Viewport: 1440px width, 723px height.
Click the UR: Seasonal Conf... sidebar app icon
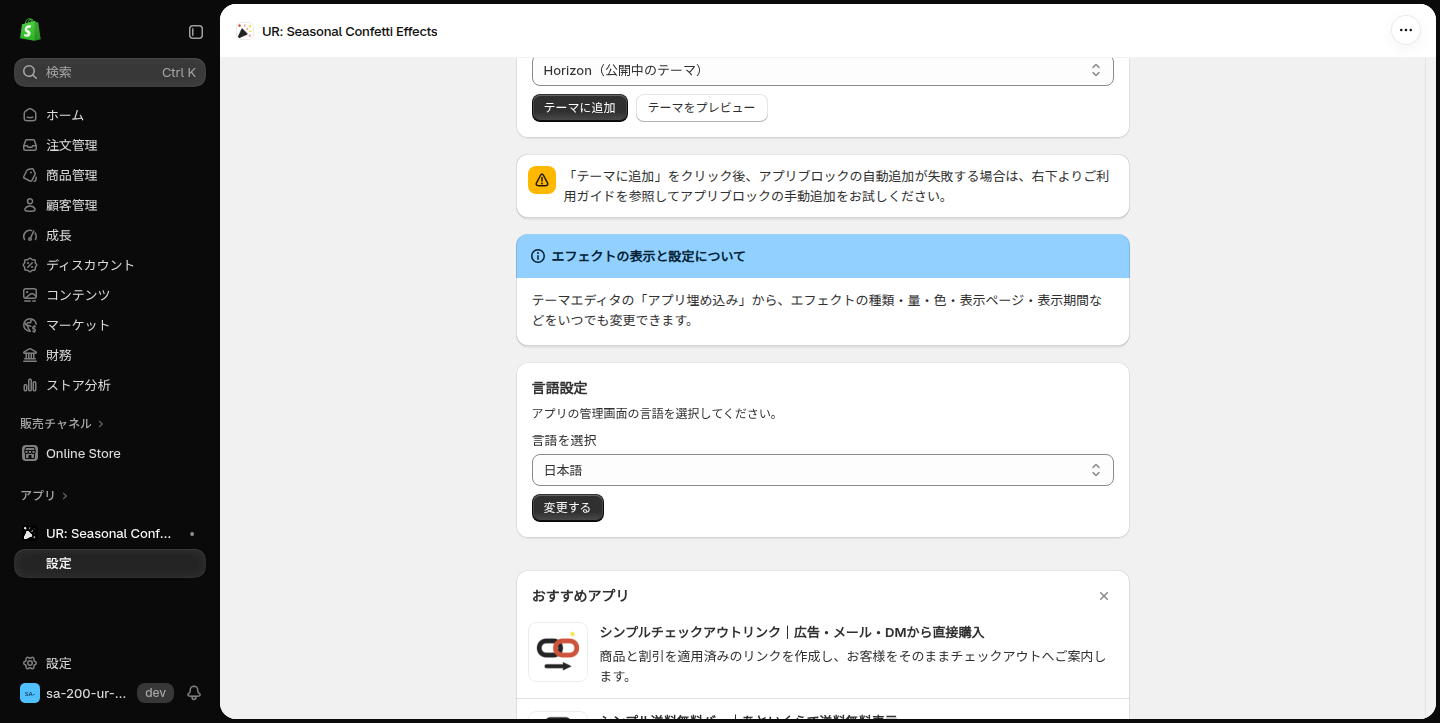30,533
